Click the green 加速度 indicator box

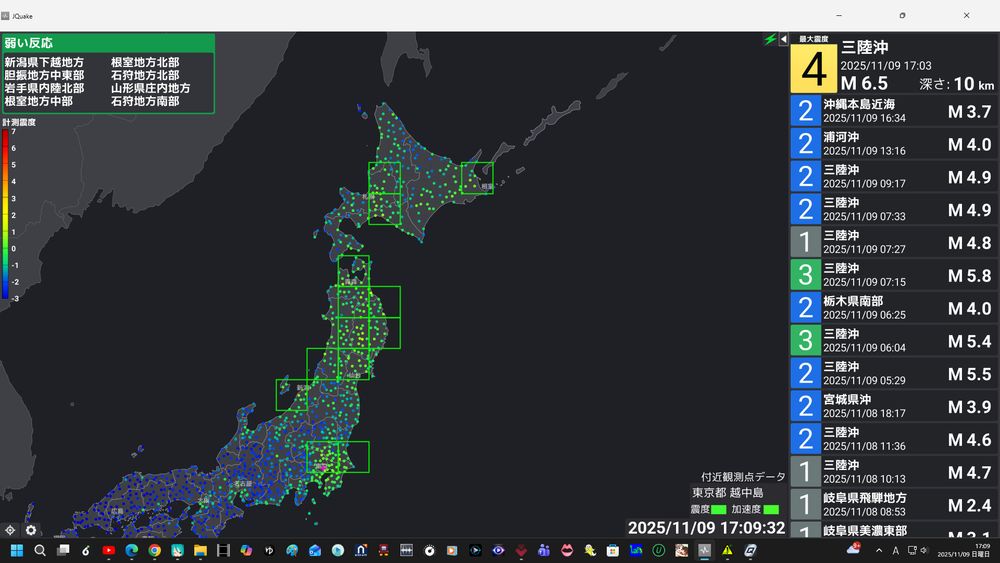[771, 509]
